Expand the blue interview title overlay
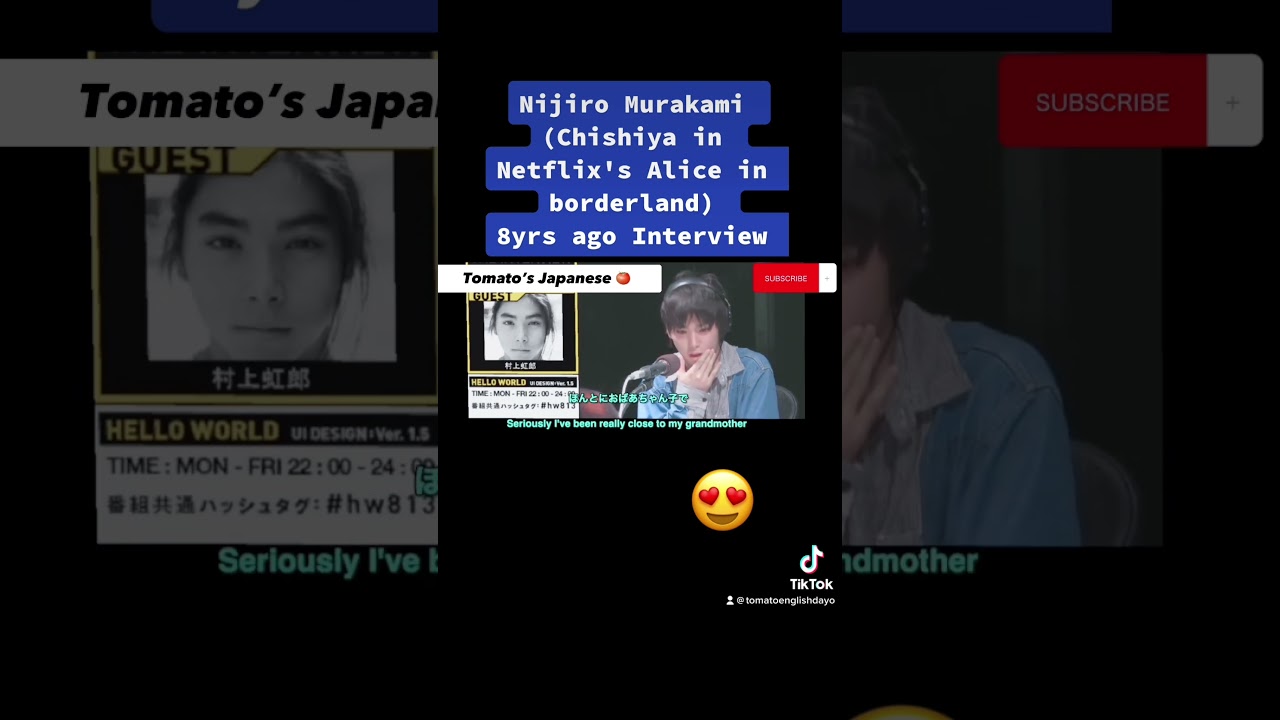Screen dimensions: 1280x720 pos(637,168)
